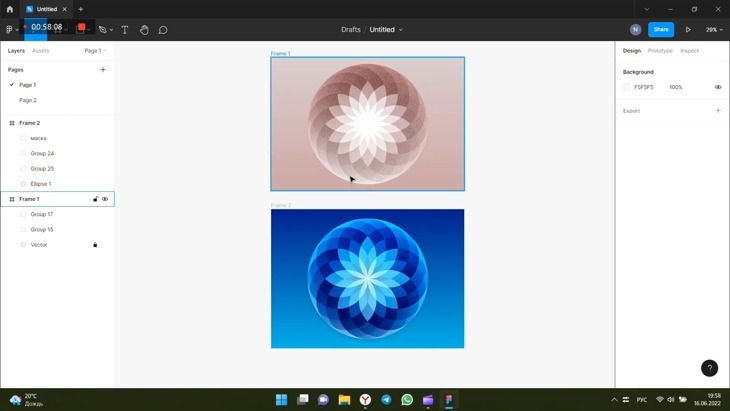Unlock the Vector layer

[95, 245]
